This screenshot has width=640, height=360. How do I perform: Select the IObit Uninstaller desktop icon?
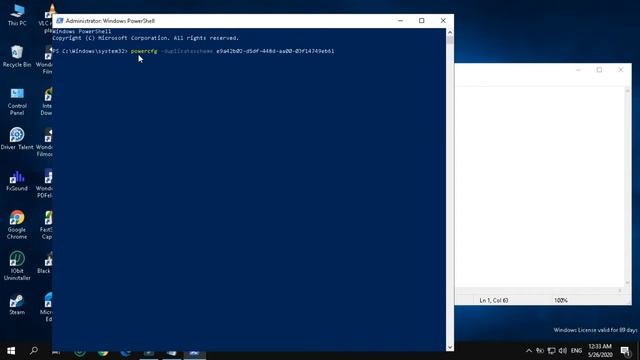coord(17,266)
